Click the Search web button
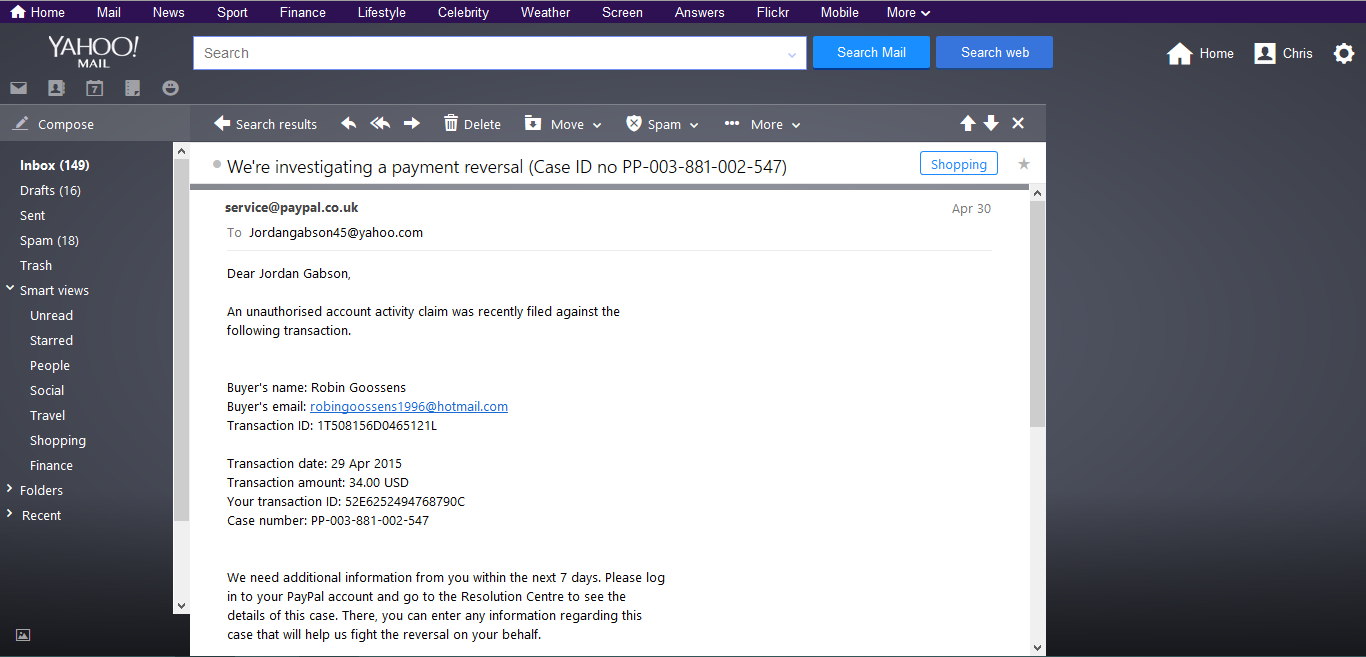 994,52
